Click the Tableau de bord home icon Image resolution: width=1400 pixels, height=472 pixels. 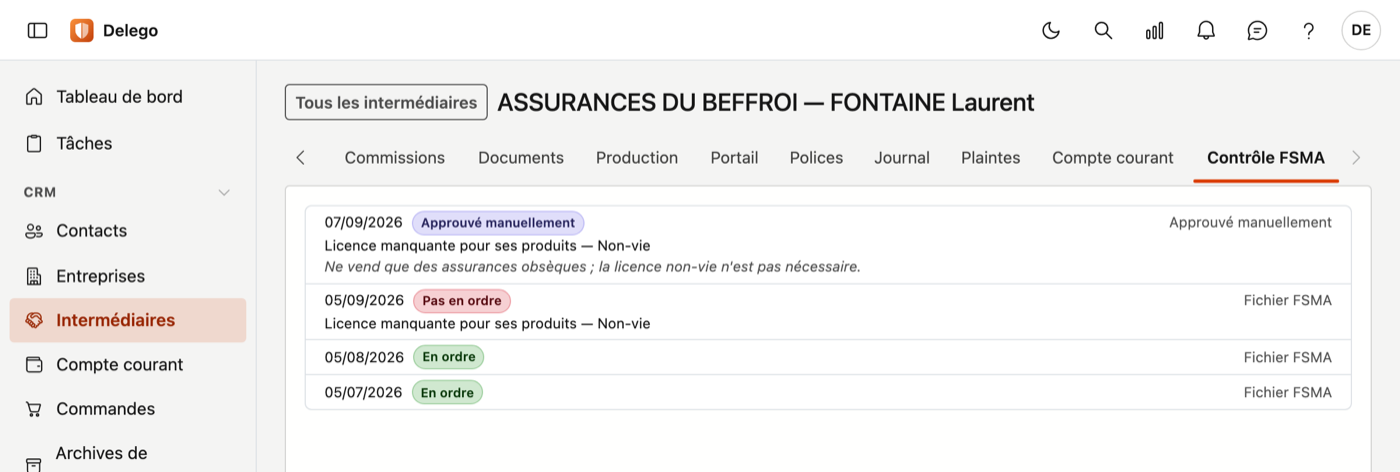pyautogui.click(x=34, y=97)
